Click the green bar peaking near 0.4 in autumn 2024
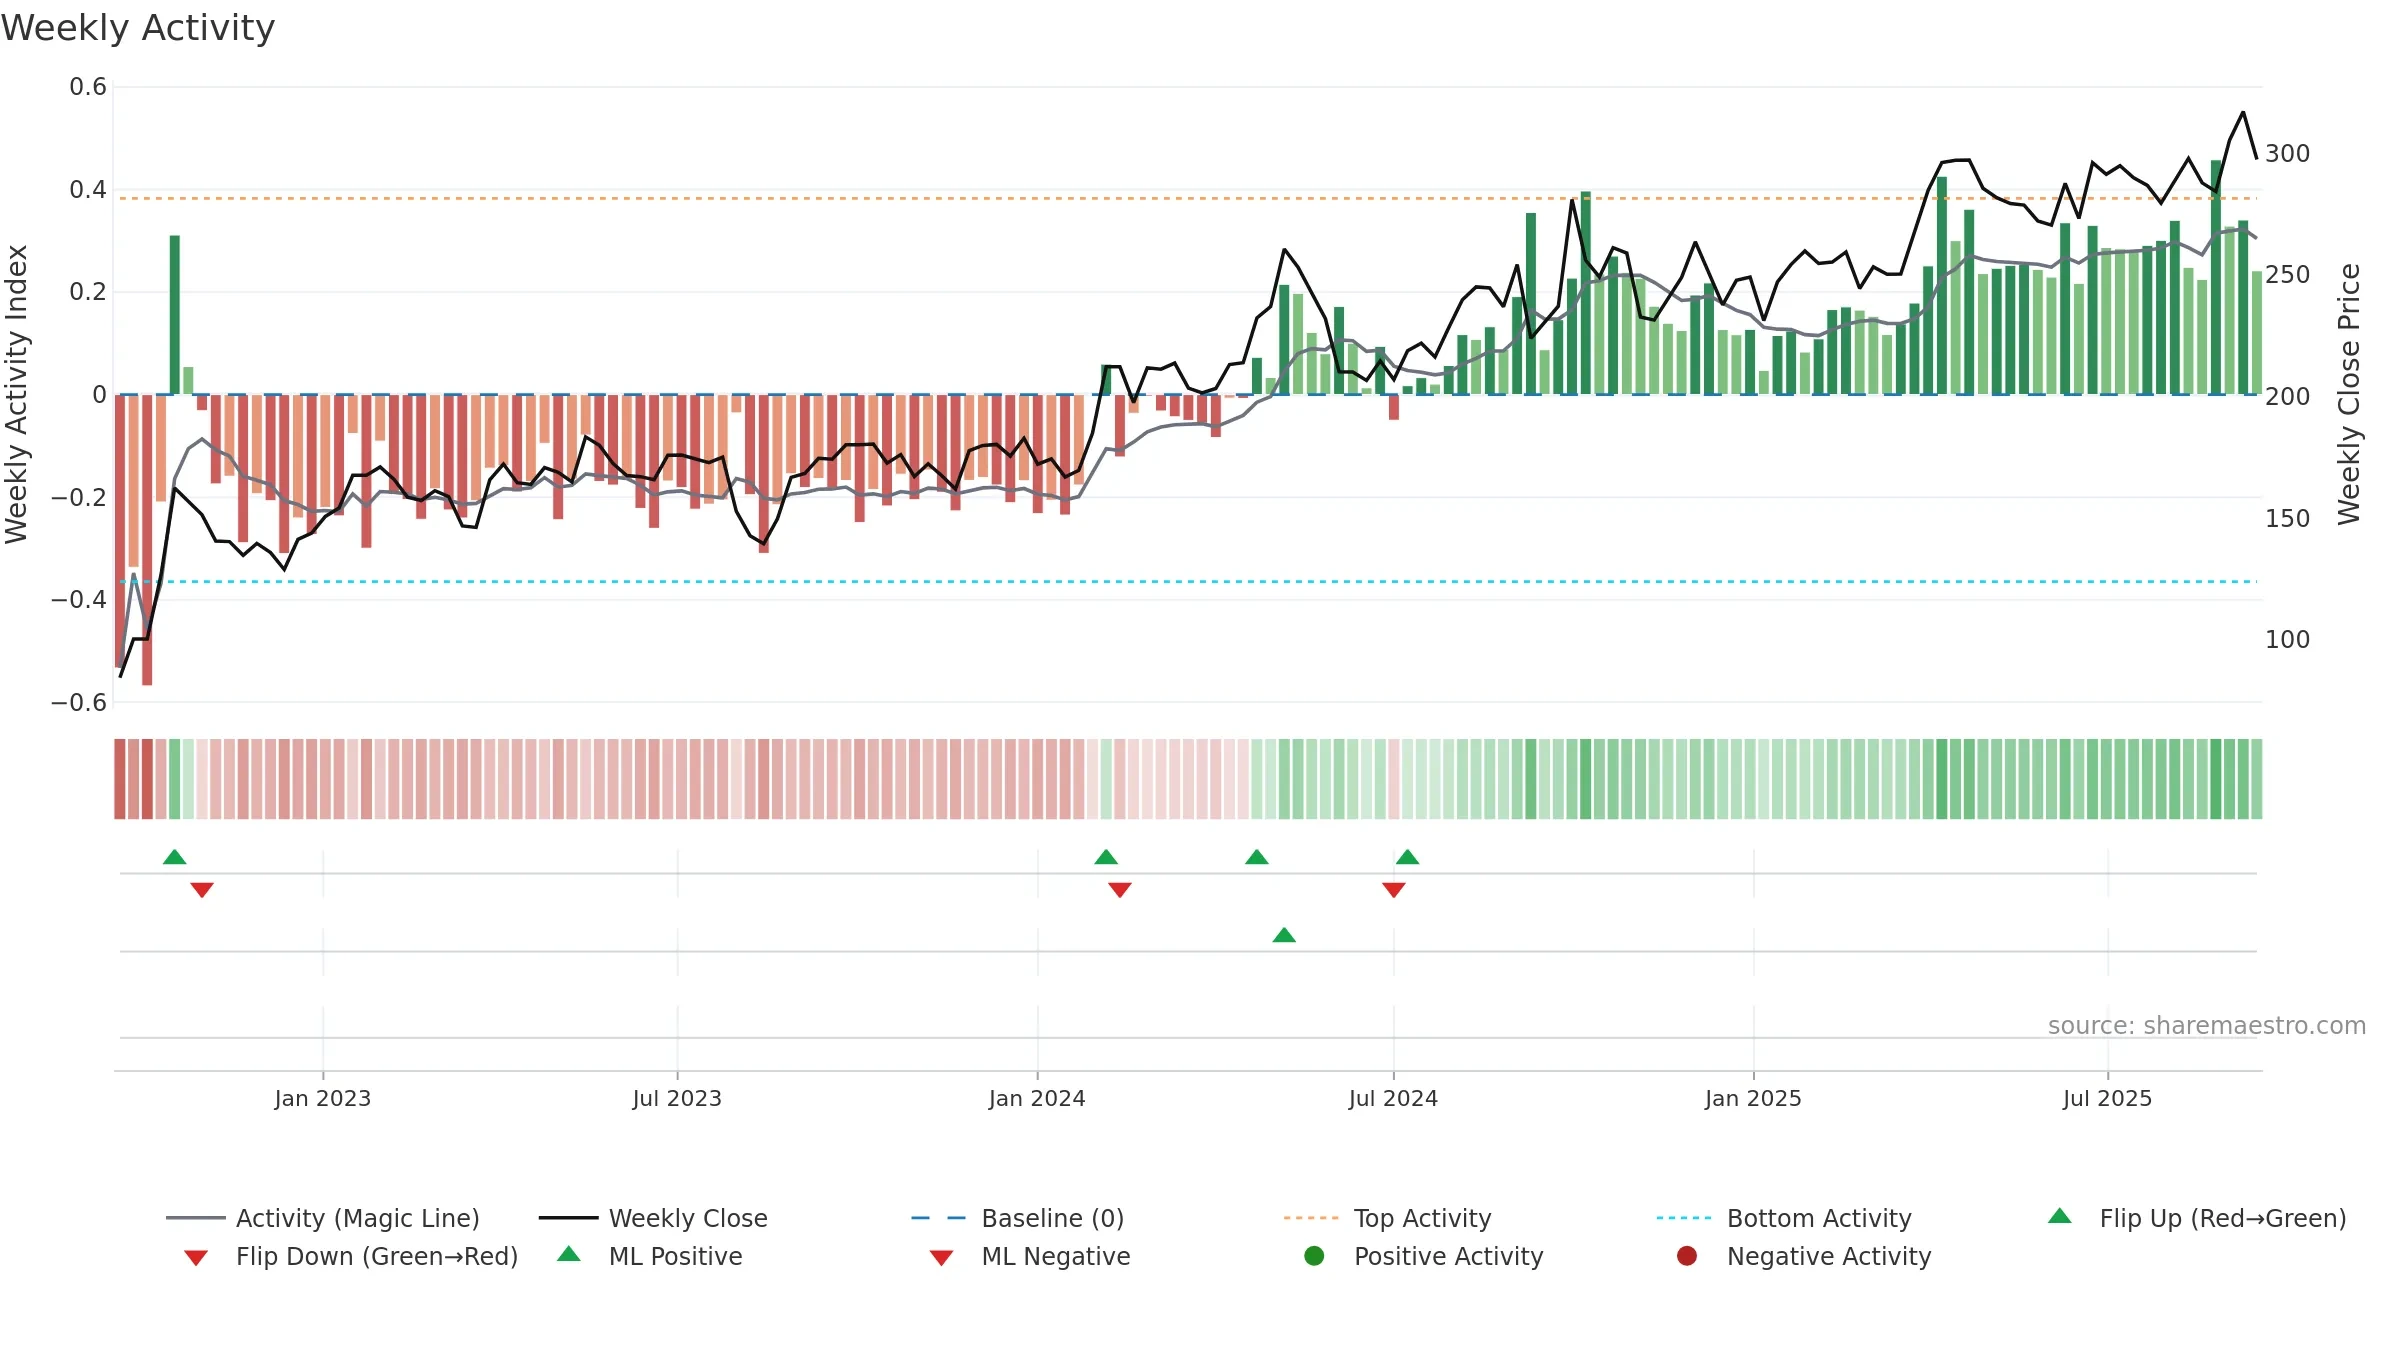 coord(1586,293)
